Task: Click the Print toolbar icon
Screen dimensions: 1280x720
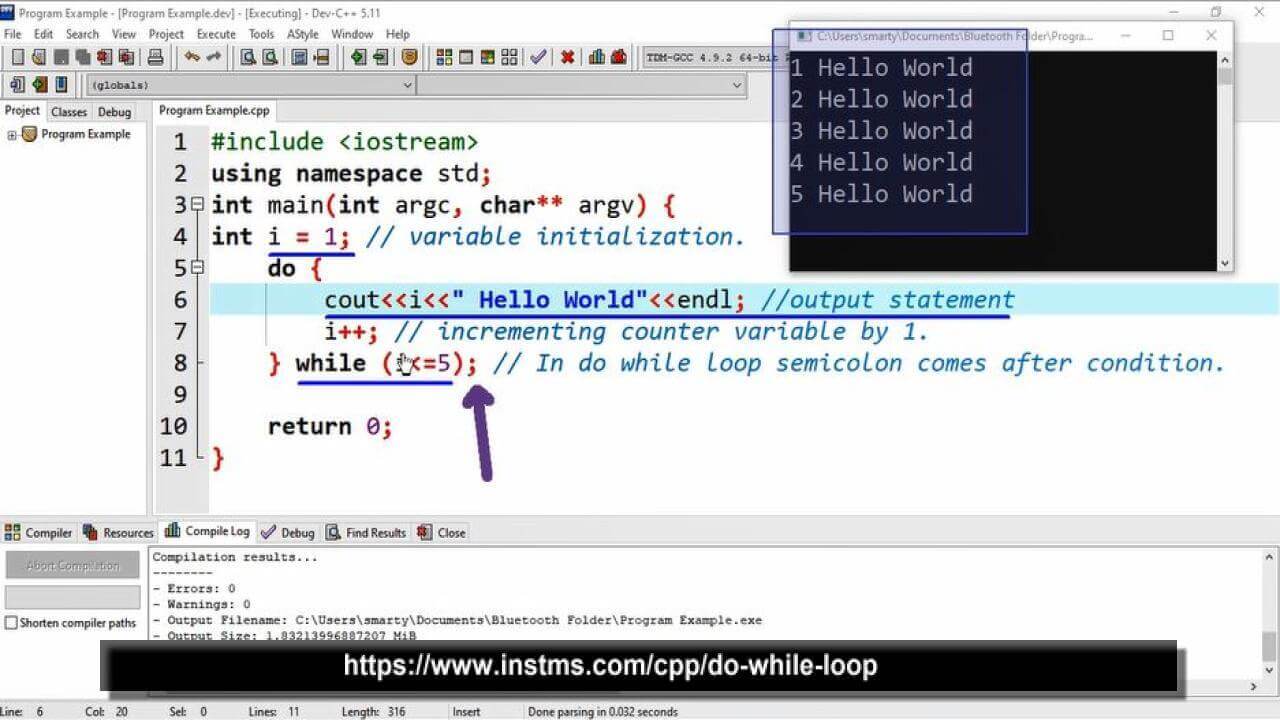Action: (x=155, y=57)
